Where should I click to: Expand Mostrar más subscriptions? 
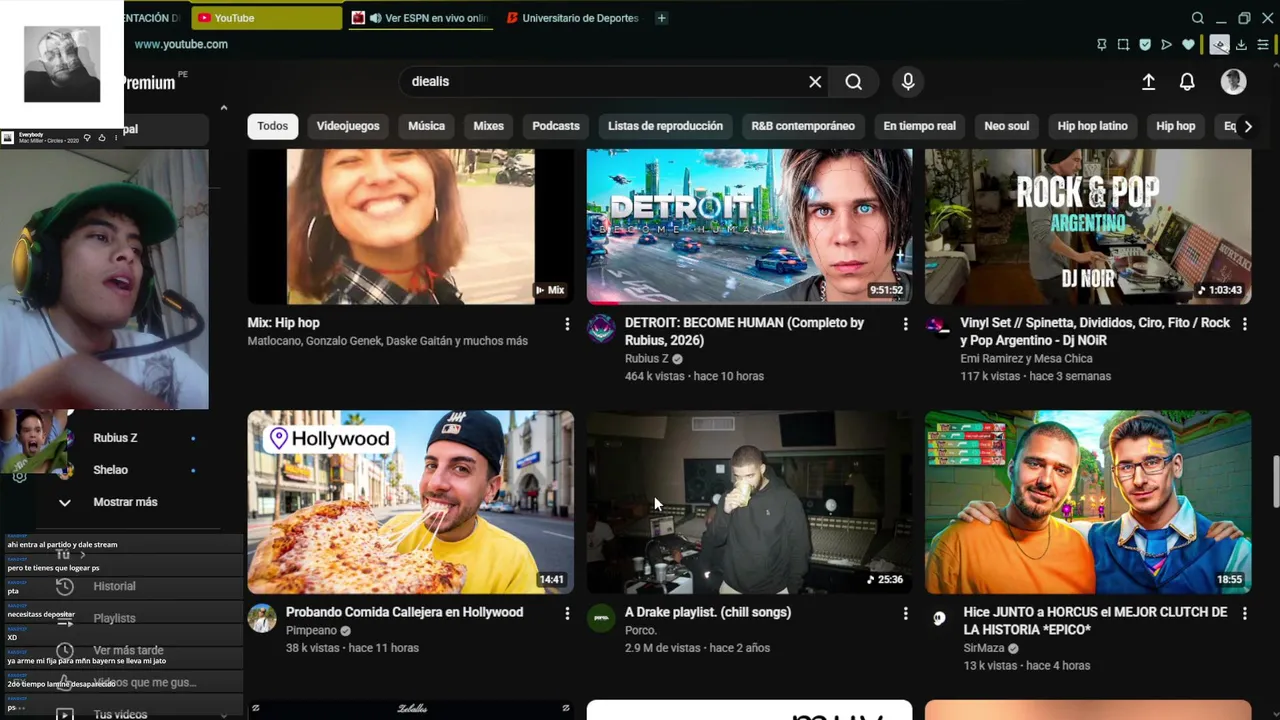tap(125, 502)
